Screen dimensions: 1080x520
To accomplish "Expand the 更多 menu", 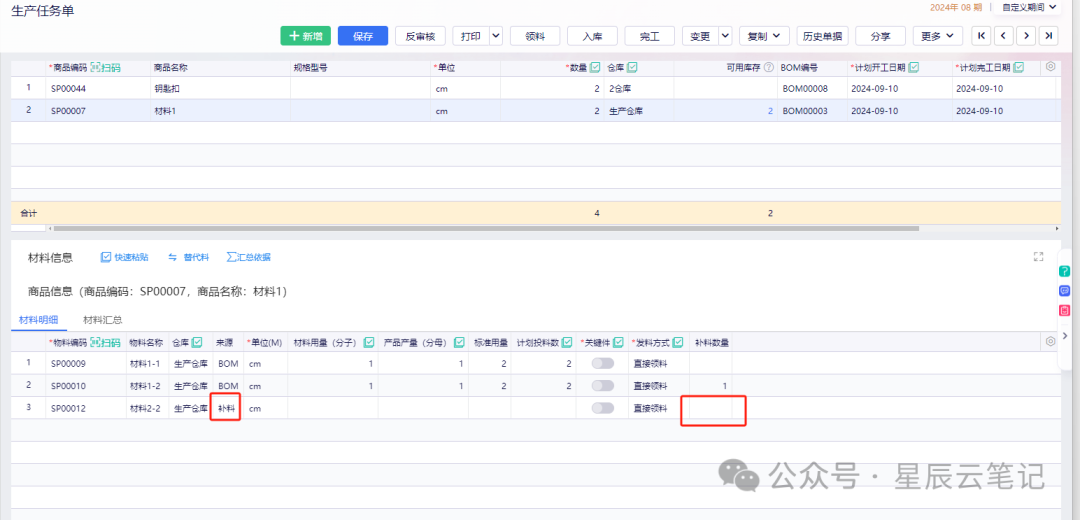I will tap(937, 36).
